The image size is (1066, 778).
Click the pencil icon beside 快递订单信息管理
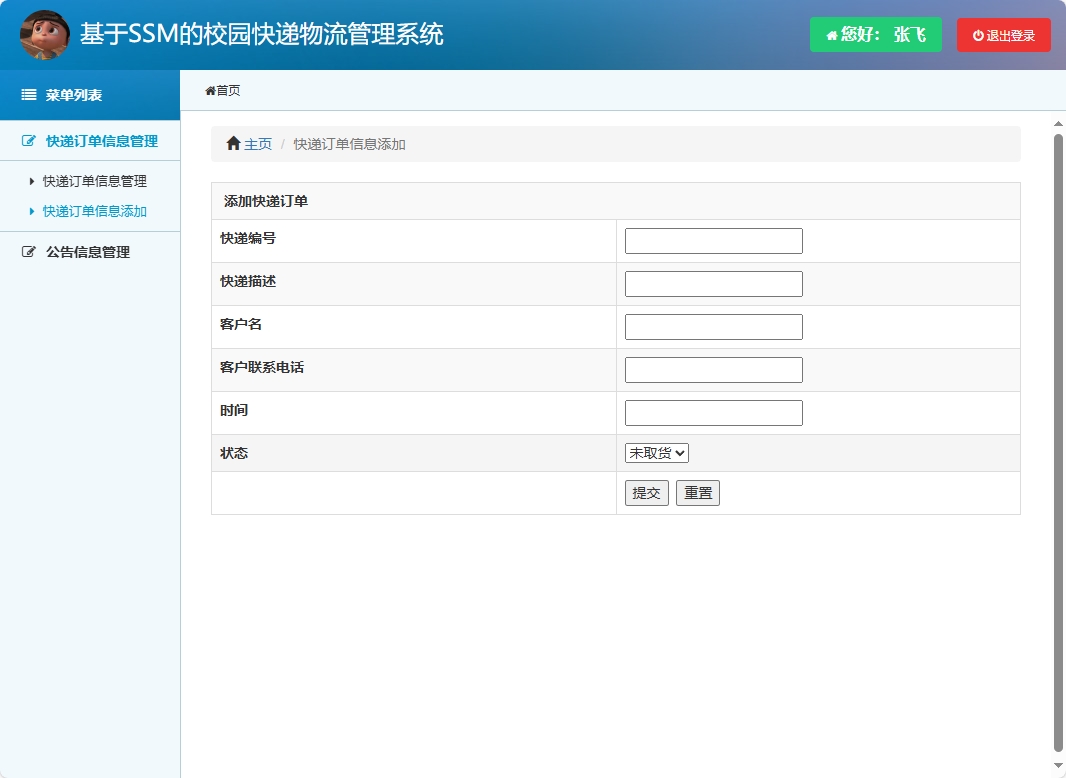(x=25, y=142)
